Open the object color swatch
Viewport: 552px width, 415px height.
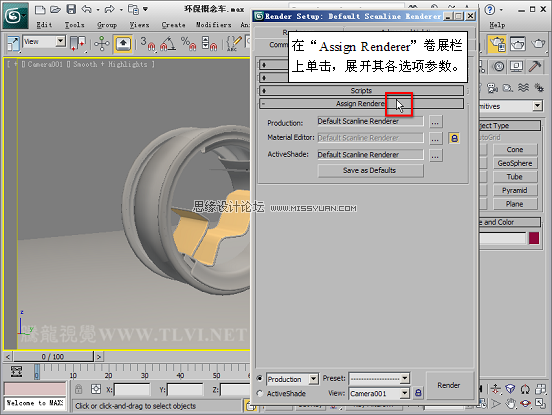[x=534, y=238]
